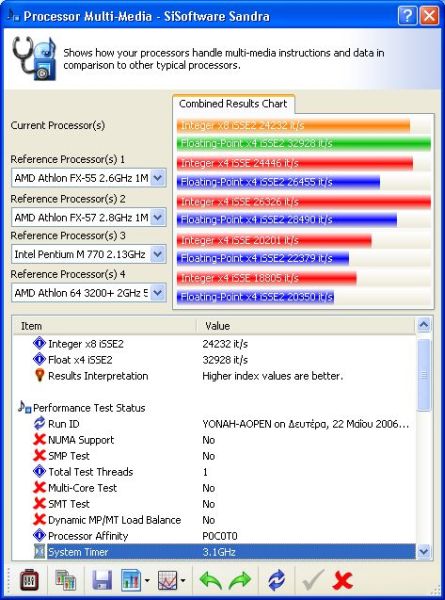Select the Multi-Core Test row

coord(214,488)
